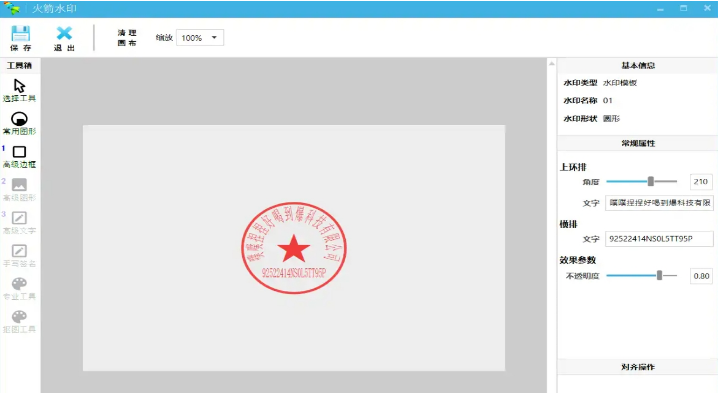This screenshot has width=719, height=393.
Task: Exit via the 退出 X icon
Action: point(64,38)
